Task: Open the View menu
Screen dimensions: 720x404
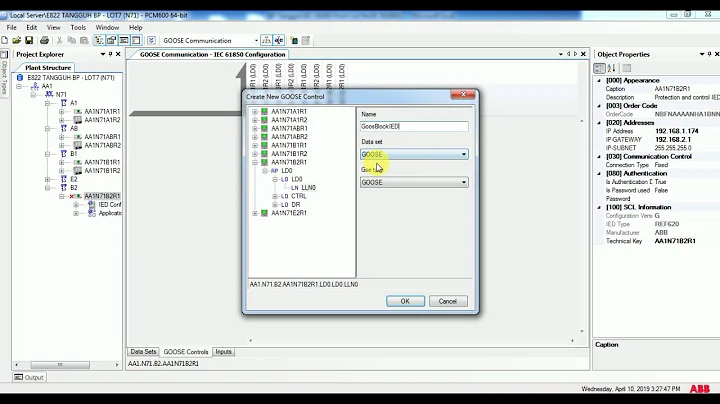Action: click(53, 28)
